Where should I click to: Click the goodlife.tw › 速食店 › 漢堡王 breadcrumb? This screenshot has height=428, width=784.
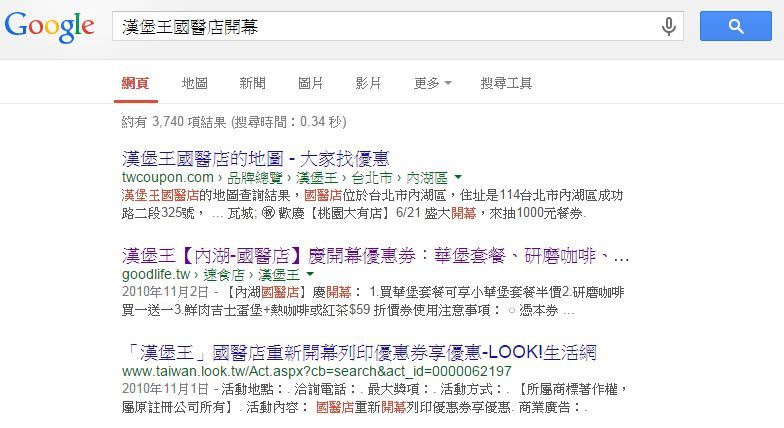[210, 274]
